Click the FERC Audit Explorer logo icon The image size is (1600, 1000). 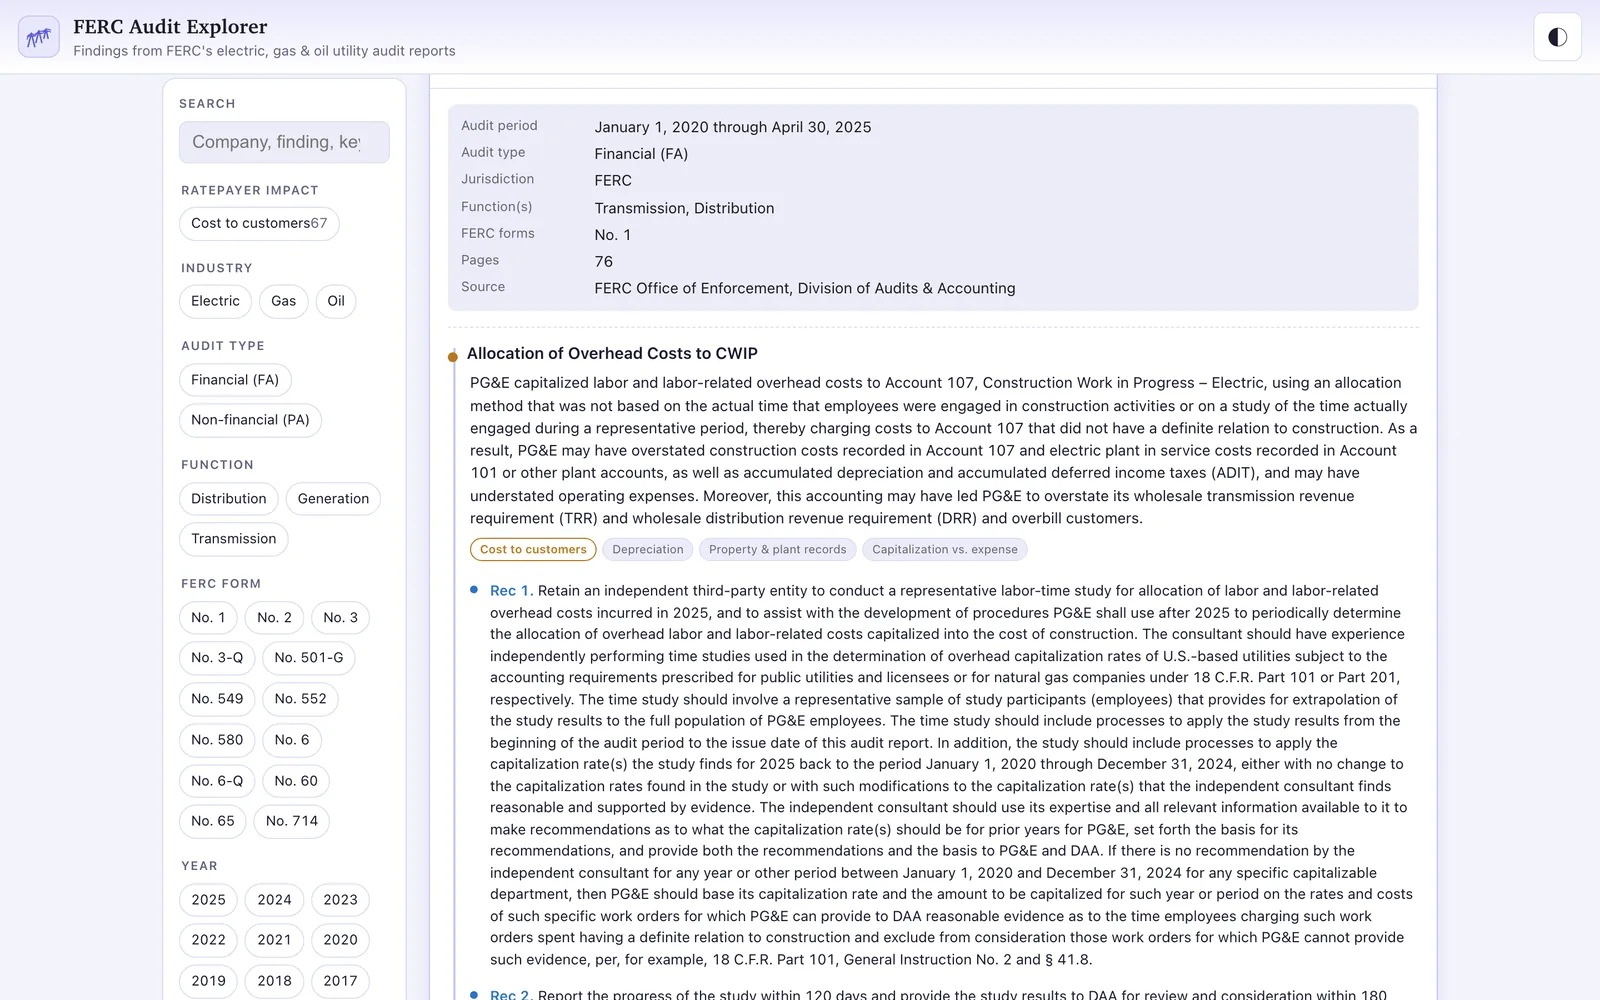(39, 37)
